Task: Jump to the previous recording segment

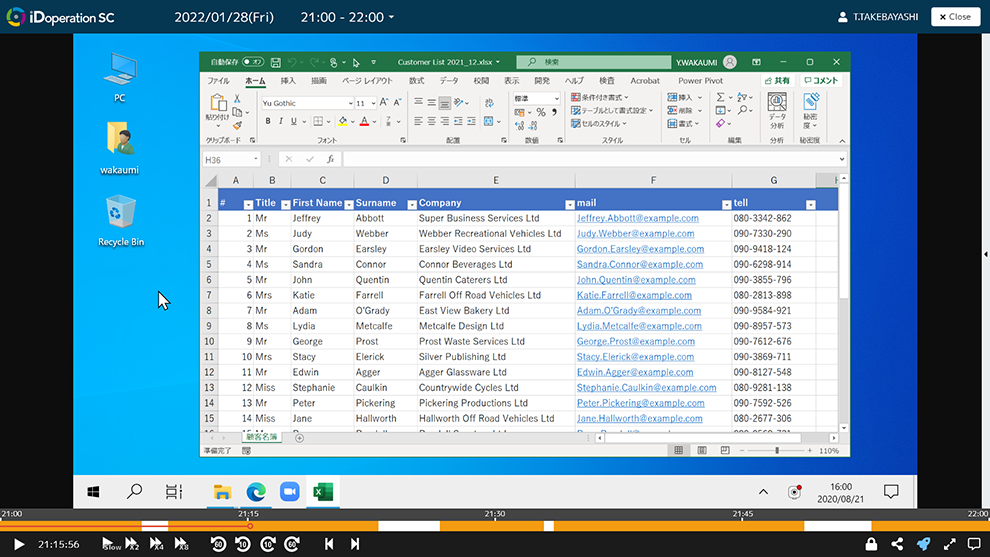Action: pos(329,544)
